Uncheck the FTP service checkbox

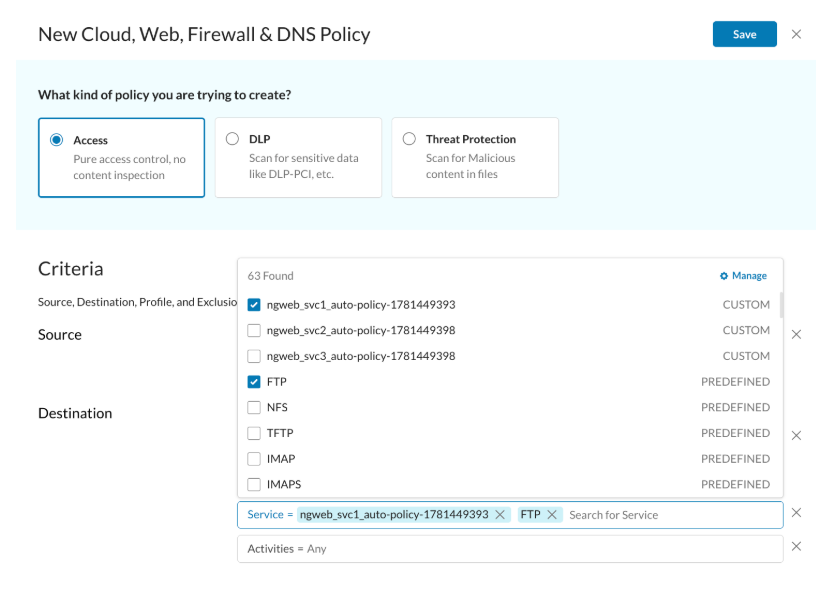click(254, 382)
